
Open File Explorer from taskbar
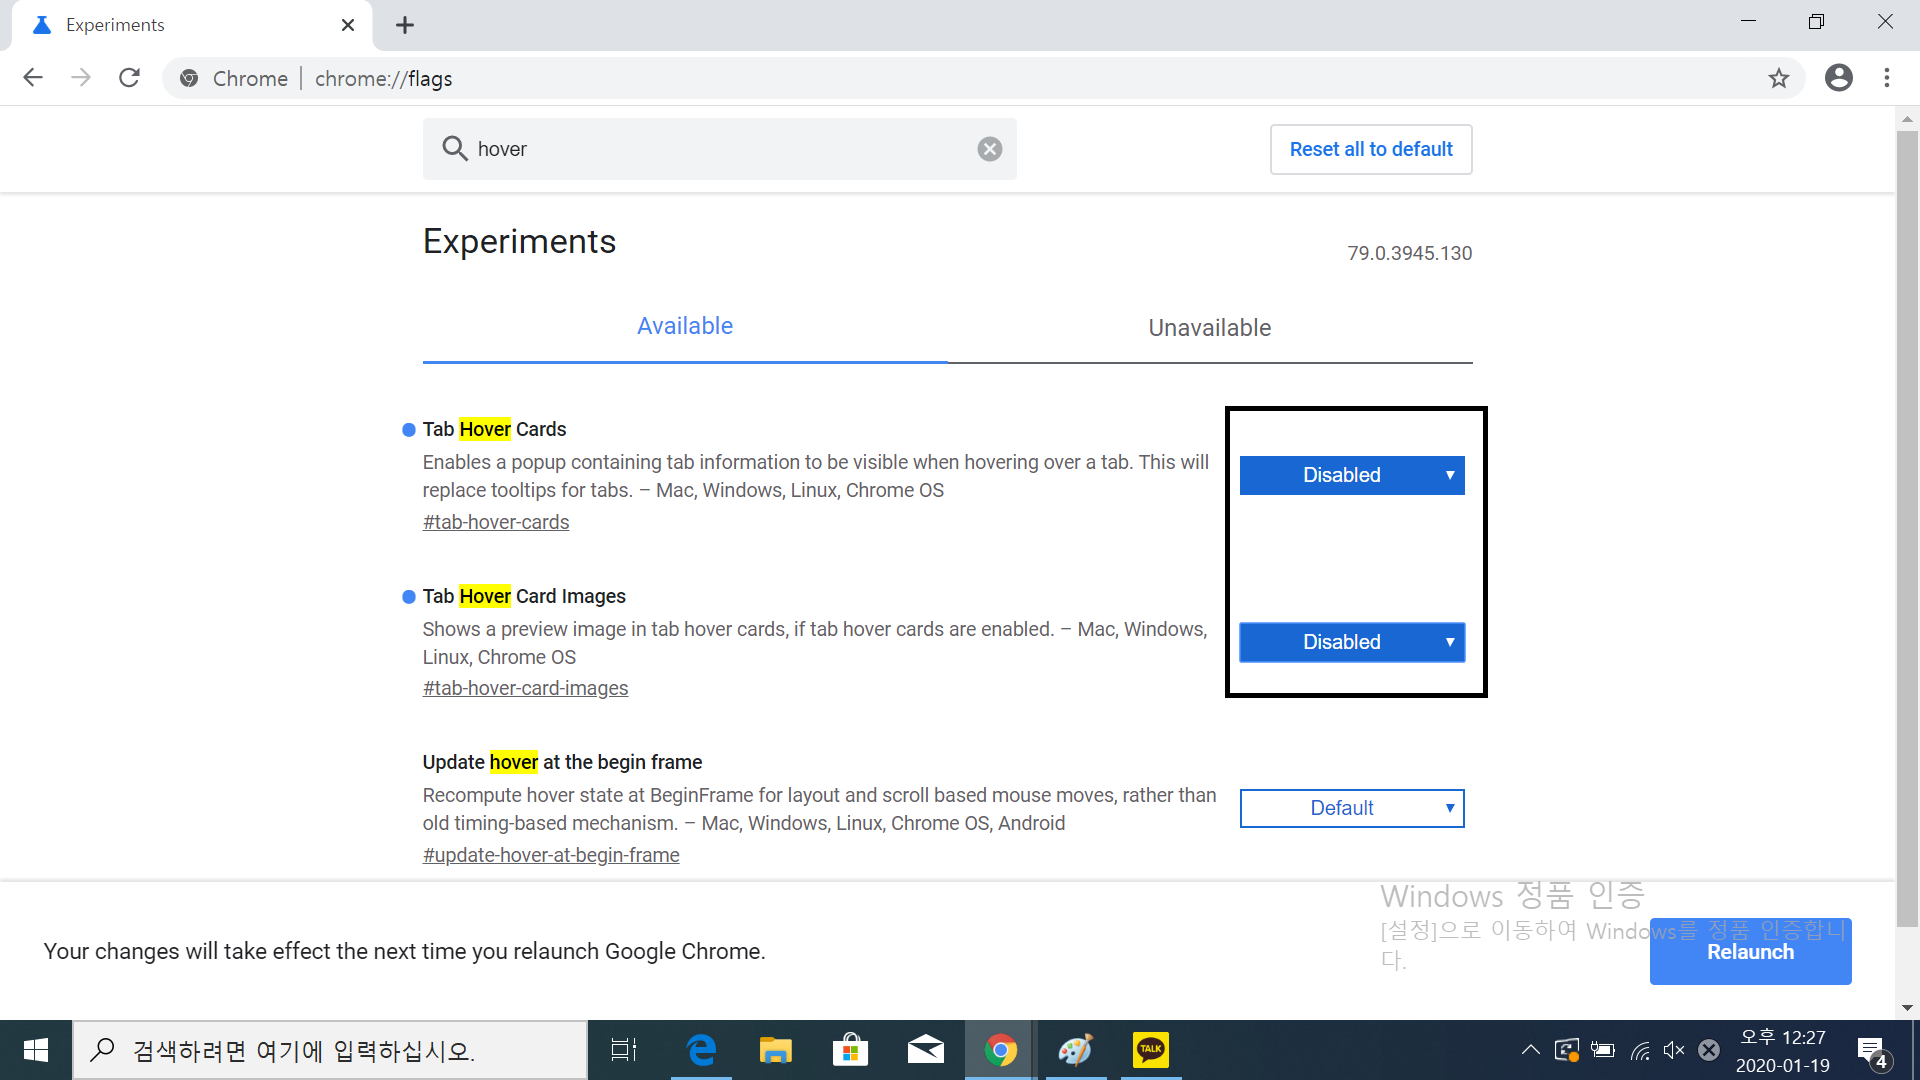(x=776, y=1050)
